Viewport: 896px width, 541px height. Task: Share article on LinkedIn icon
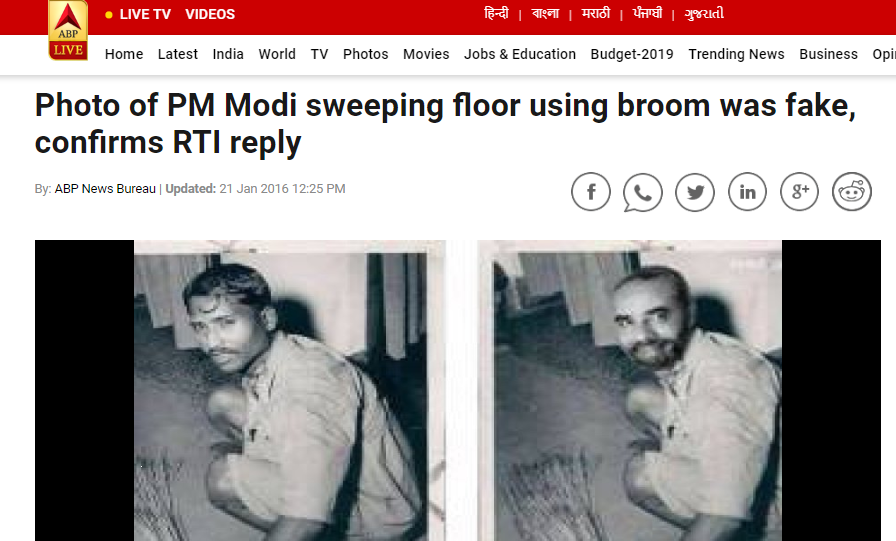pos(747,191)
